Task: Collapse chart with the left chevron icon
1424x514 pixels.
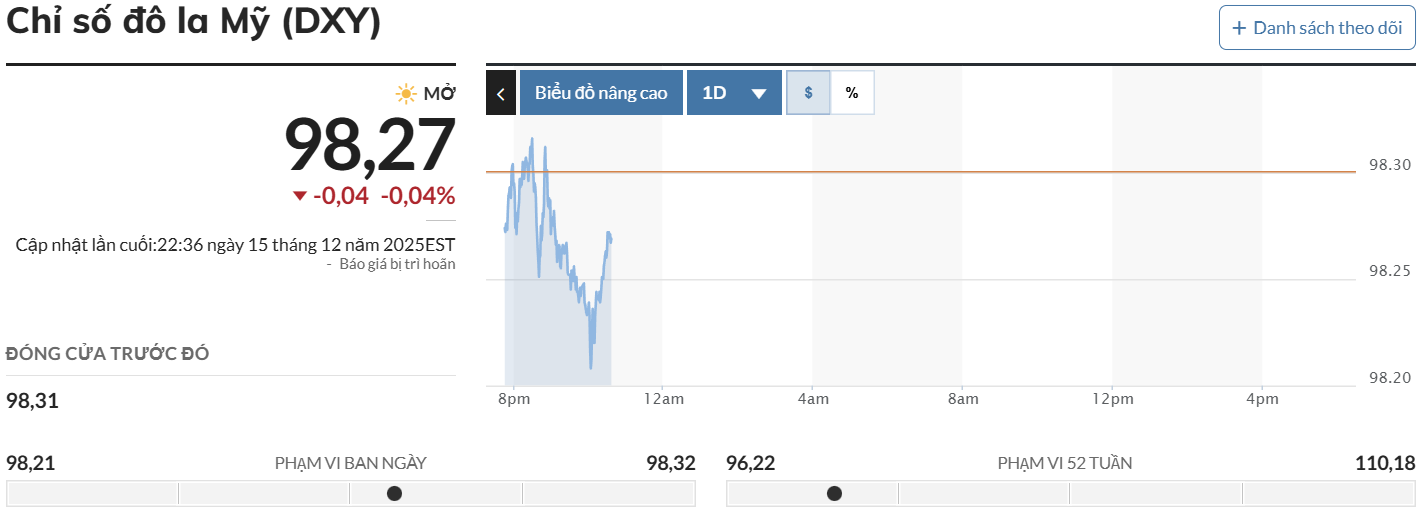Action: tap(501, 93)
